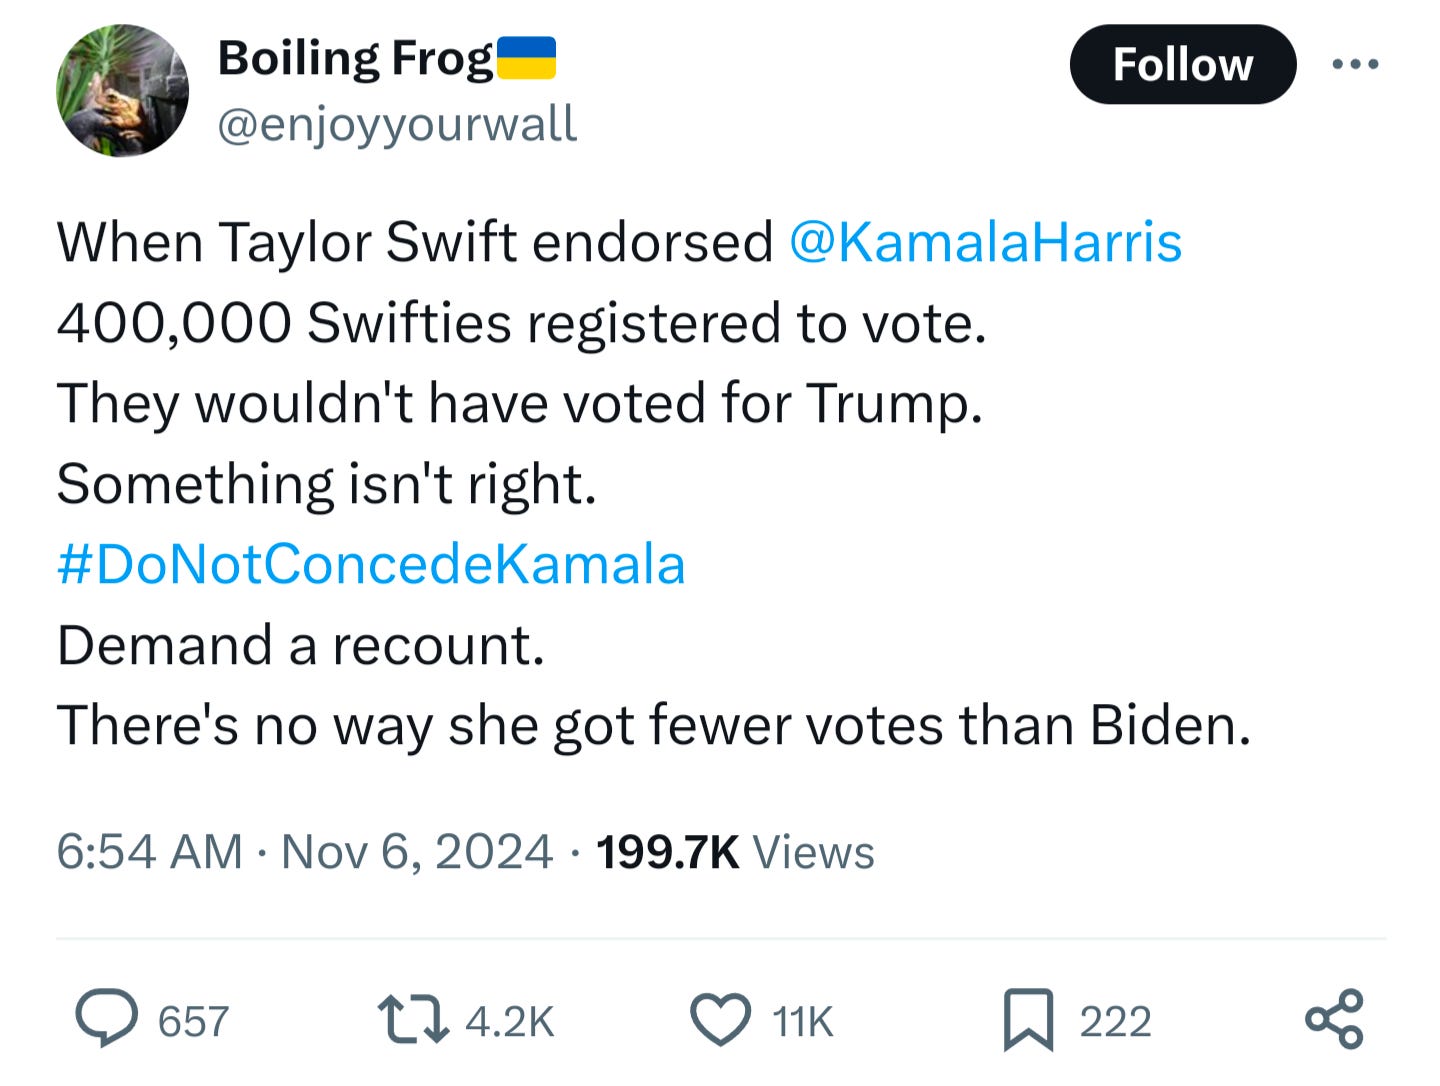Click the 222 bookmarks count
1440x1086 pixels.
point(1115,1022)
